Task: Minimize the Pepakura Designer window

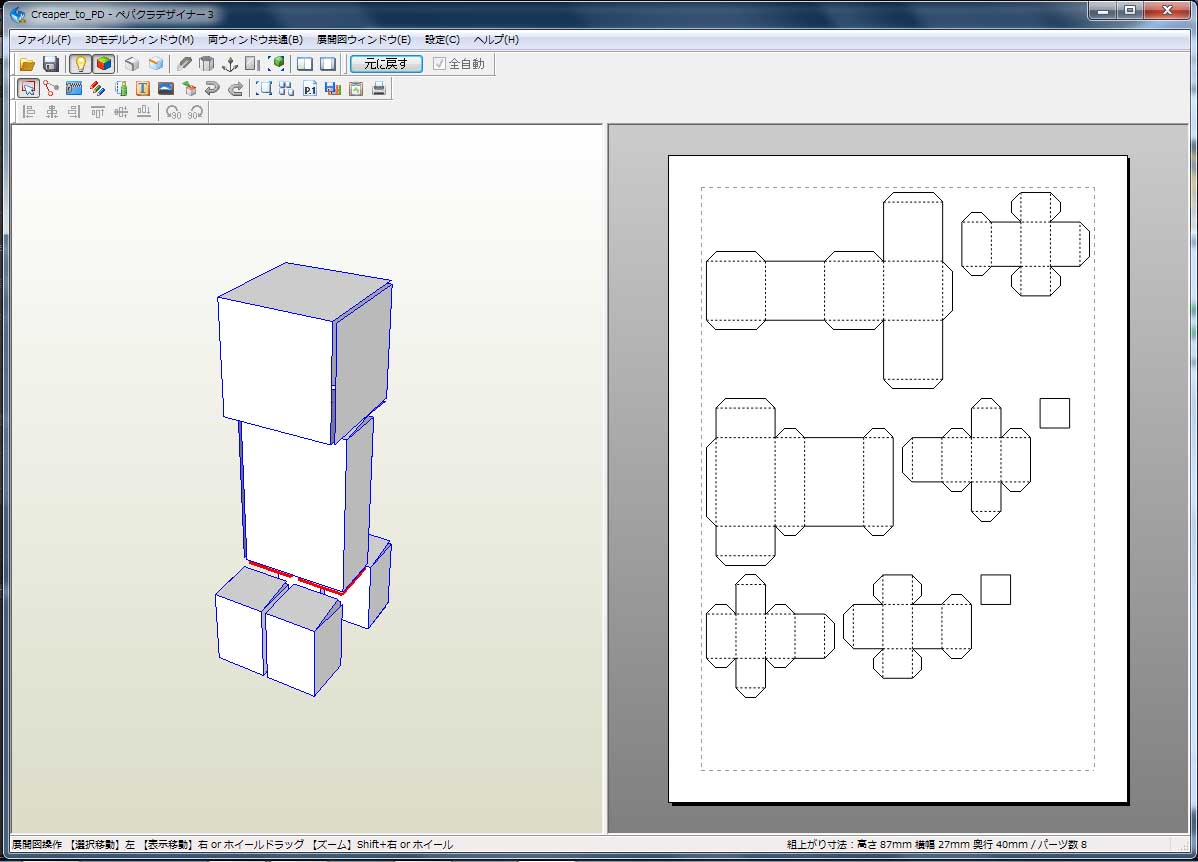Action: [1102, 11]
